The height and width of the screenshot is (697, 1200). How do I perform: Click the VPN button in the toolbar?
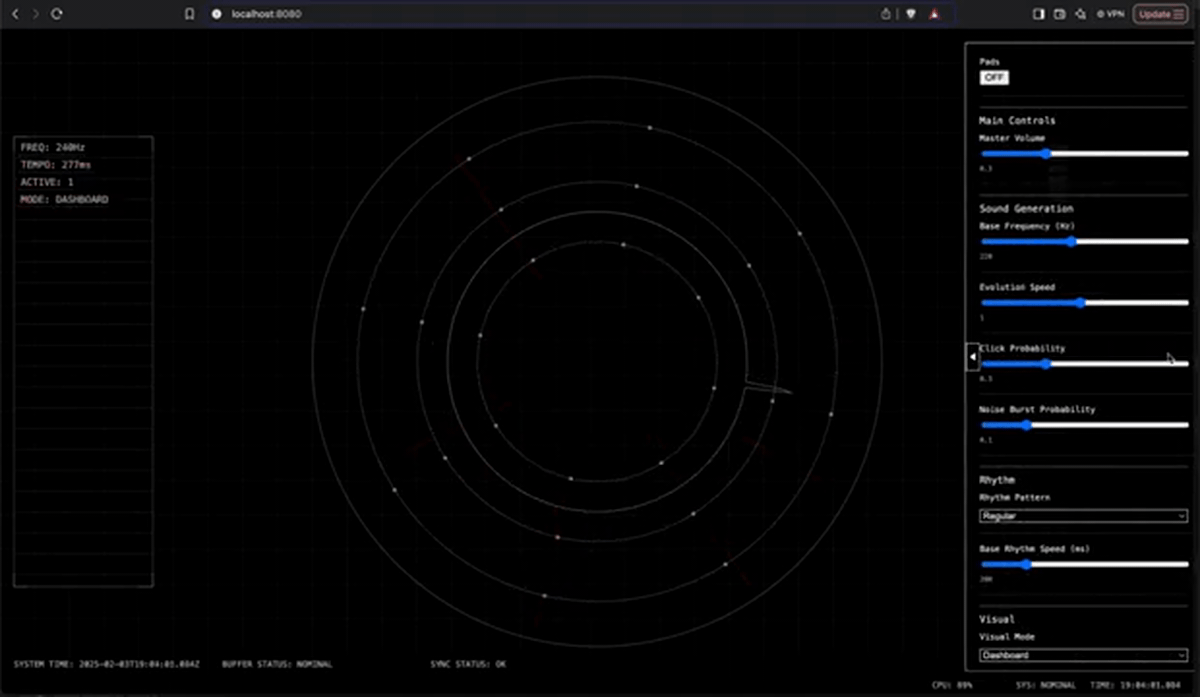tap(1110, 14)
